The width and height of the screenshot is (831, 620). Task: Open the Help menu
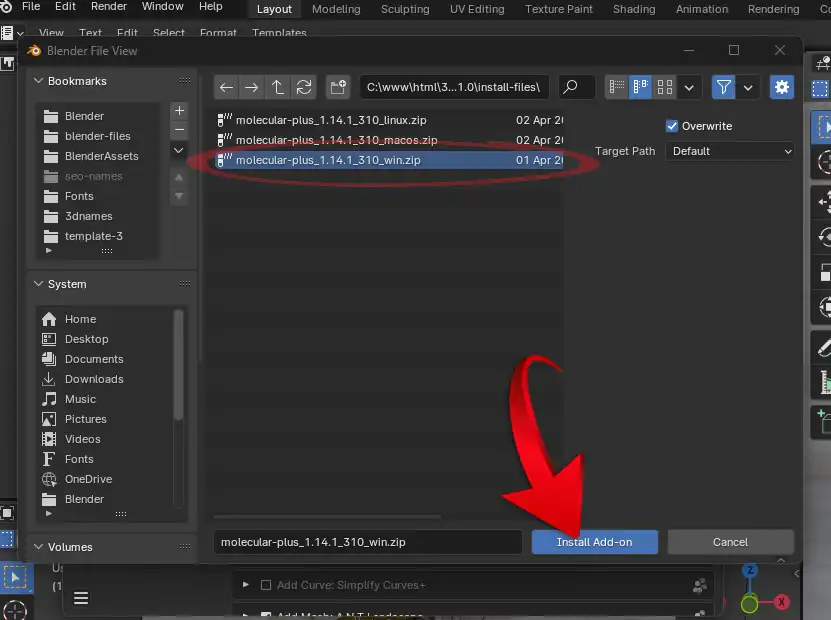[210, 6]
